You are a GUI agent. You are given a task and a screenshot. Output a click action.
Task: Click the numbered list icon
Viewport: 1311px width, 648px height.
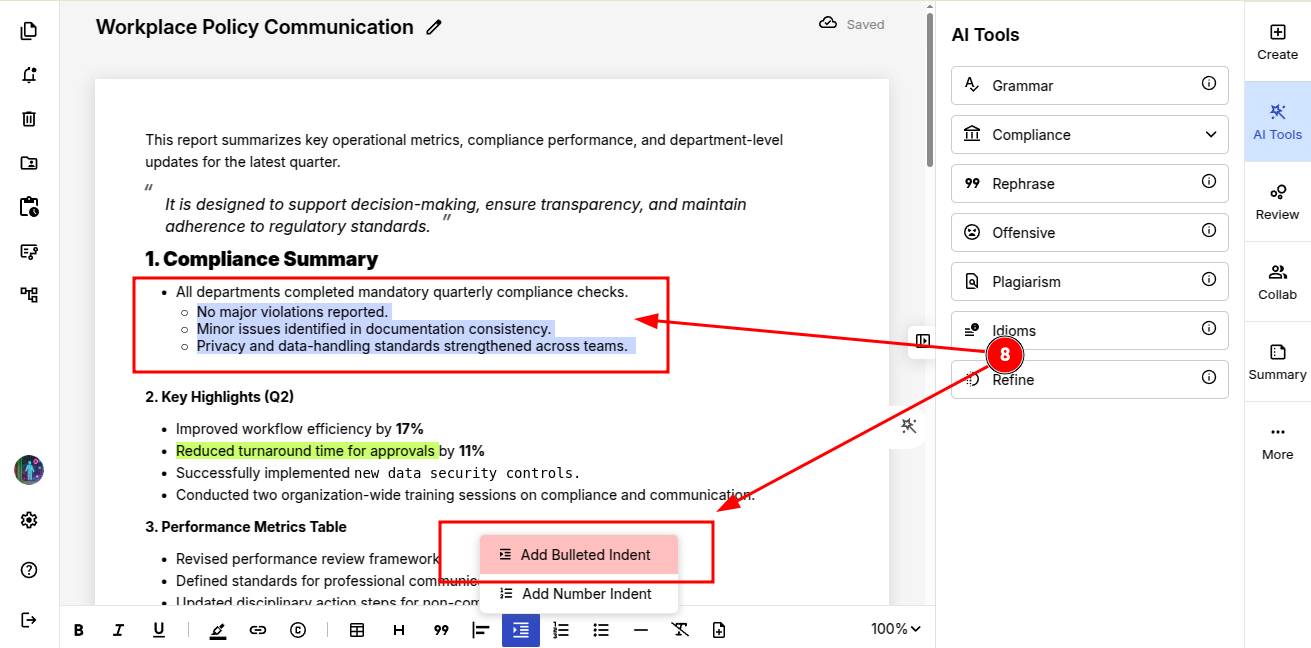(x=561, y=630)
